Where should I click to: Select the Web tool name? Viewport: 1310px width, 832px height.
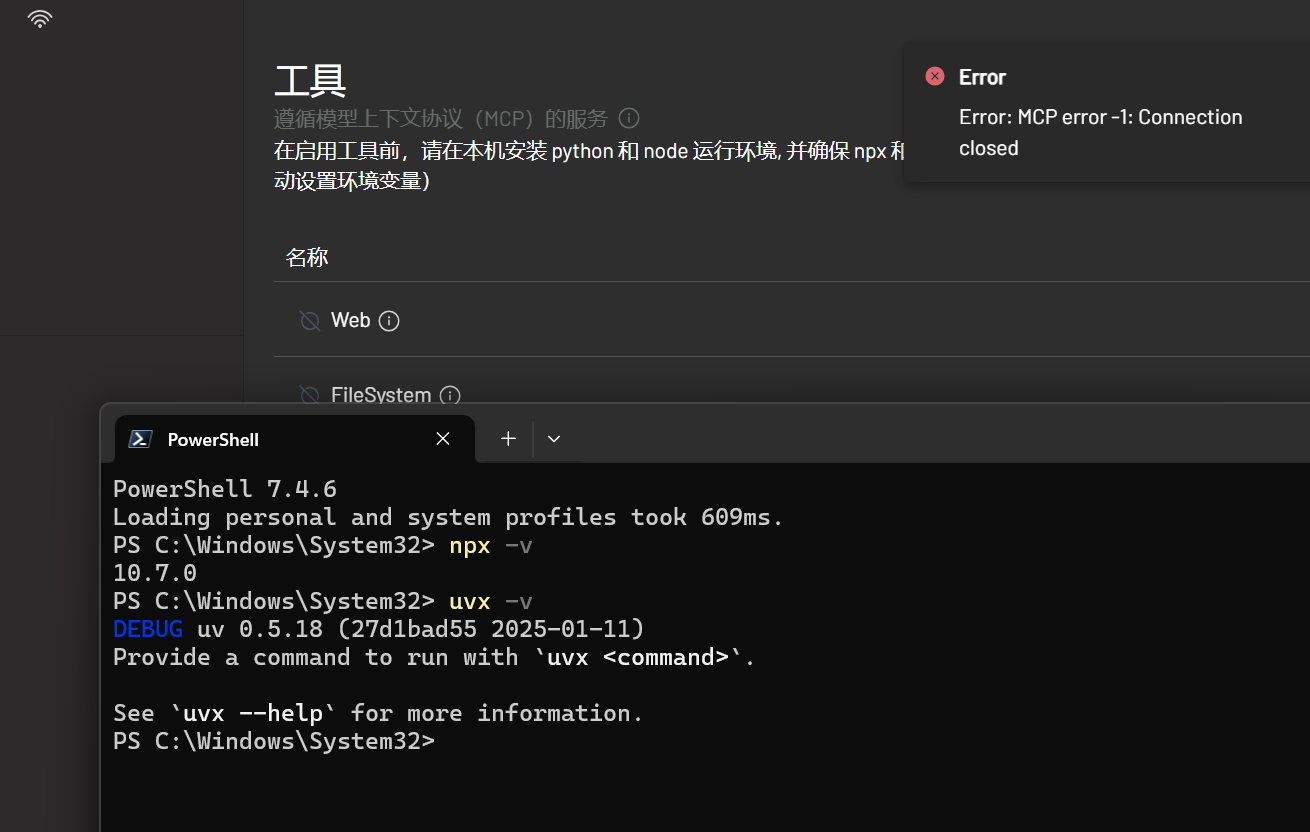351,321
